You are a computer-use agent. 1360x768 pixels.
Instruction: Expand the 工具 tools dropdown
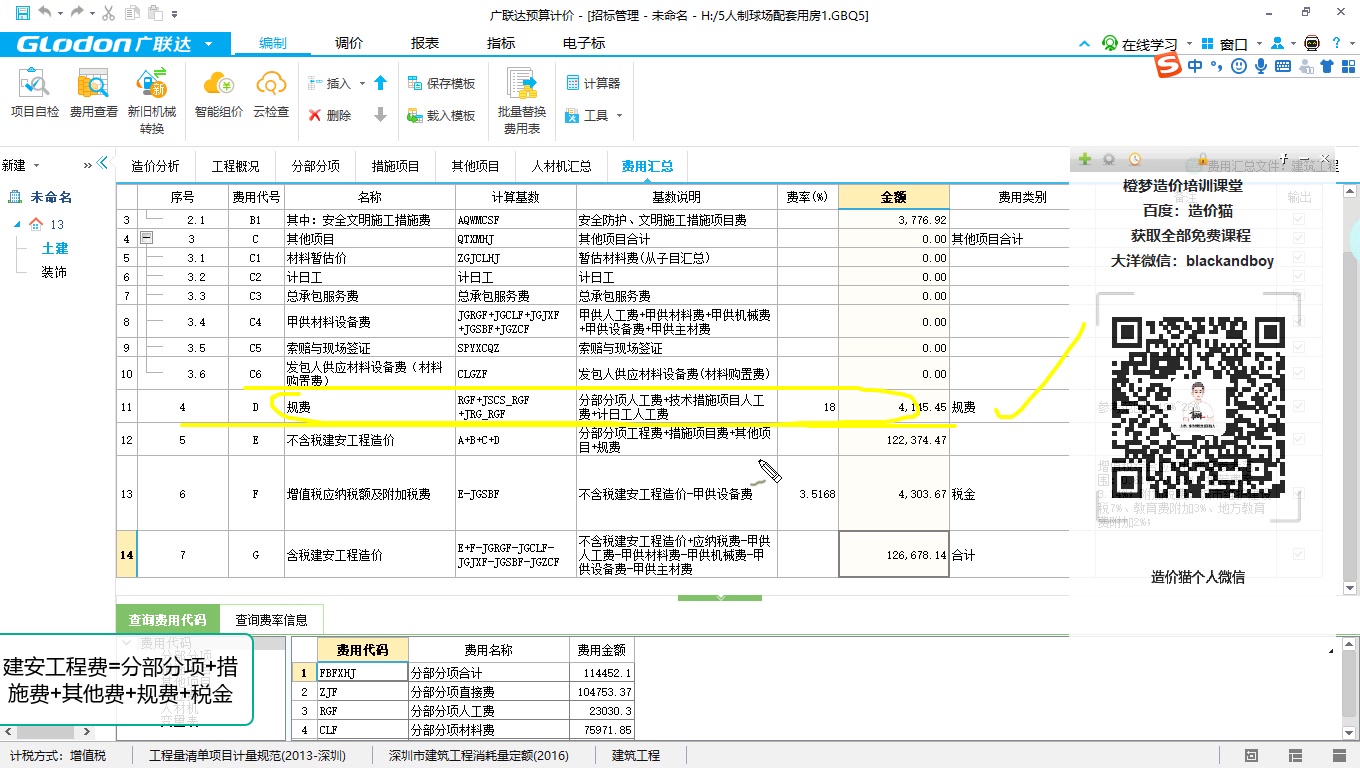pyautogui.click(x=619, y=116)
